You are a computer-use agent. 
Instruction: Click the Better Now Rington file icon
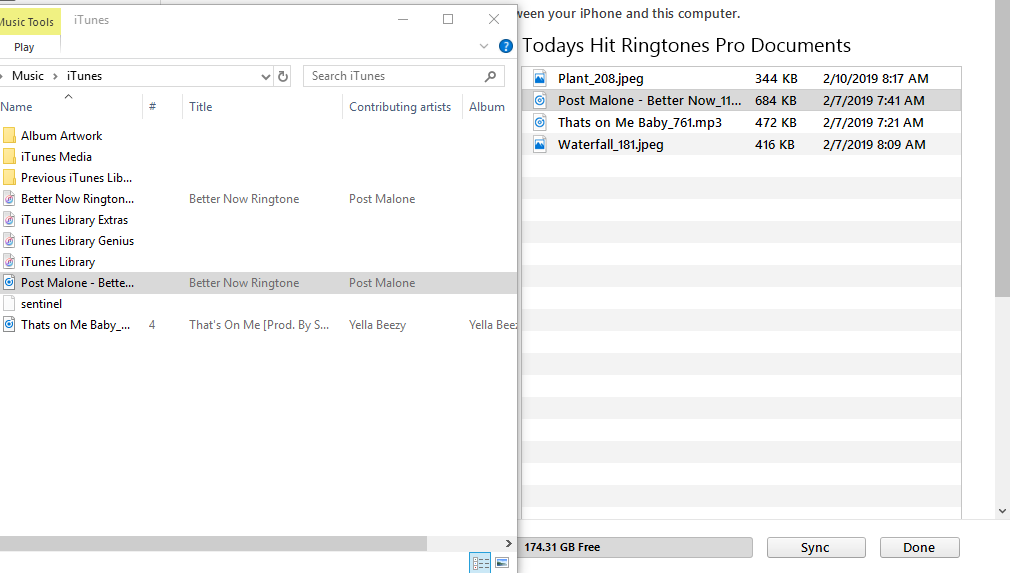9,198
